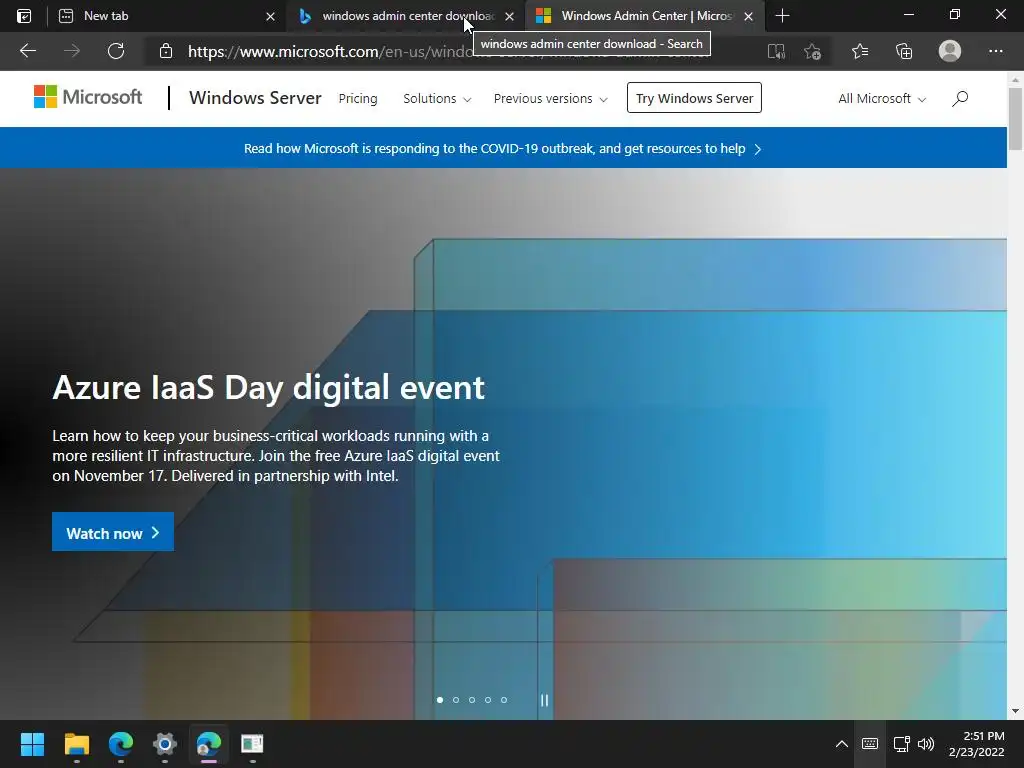Click Try Windows Server button
Image resolution: width=1024 pixels, height=768 pixels.
pos(694,98)
